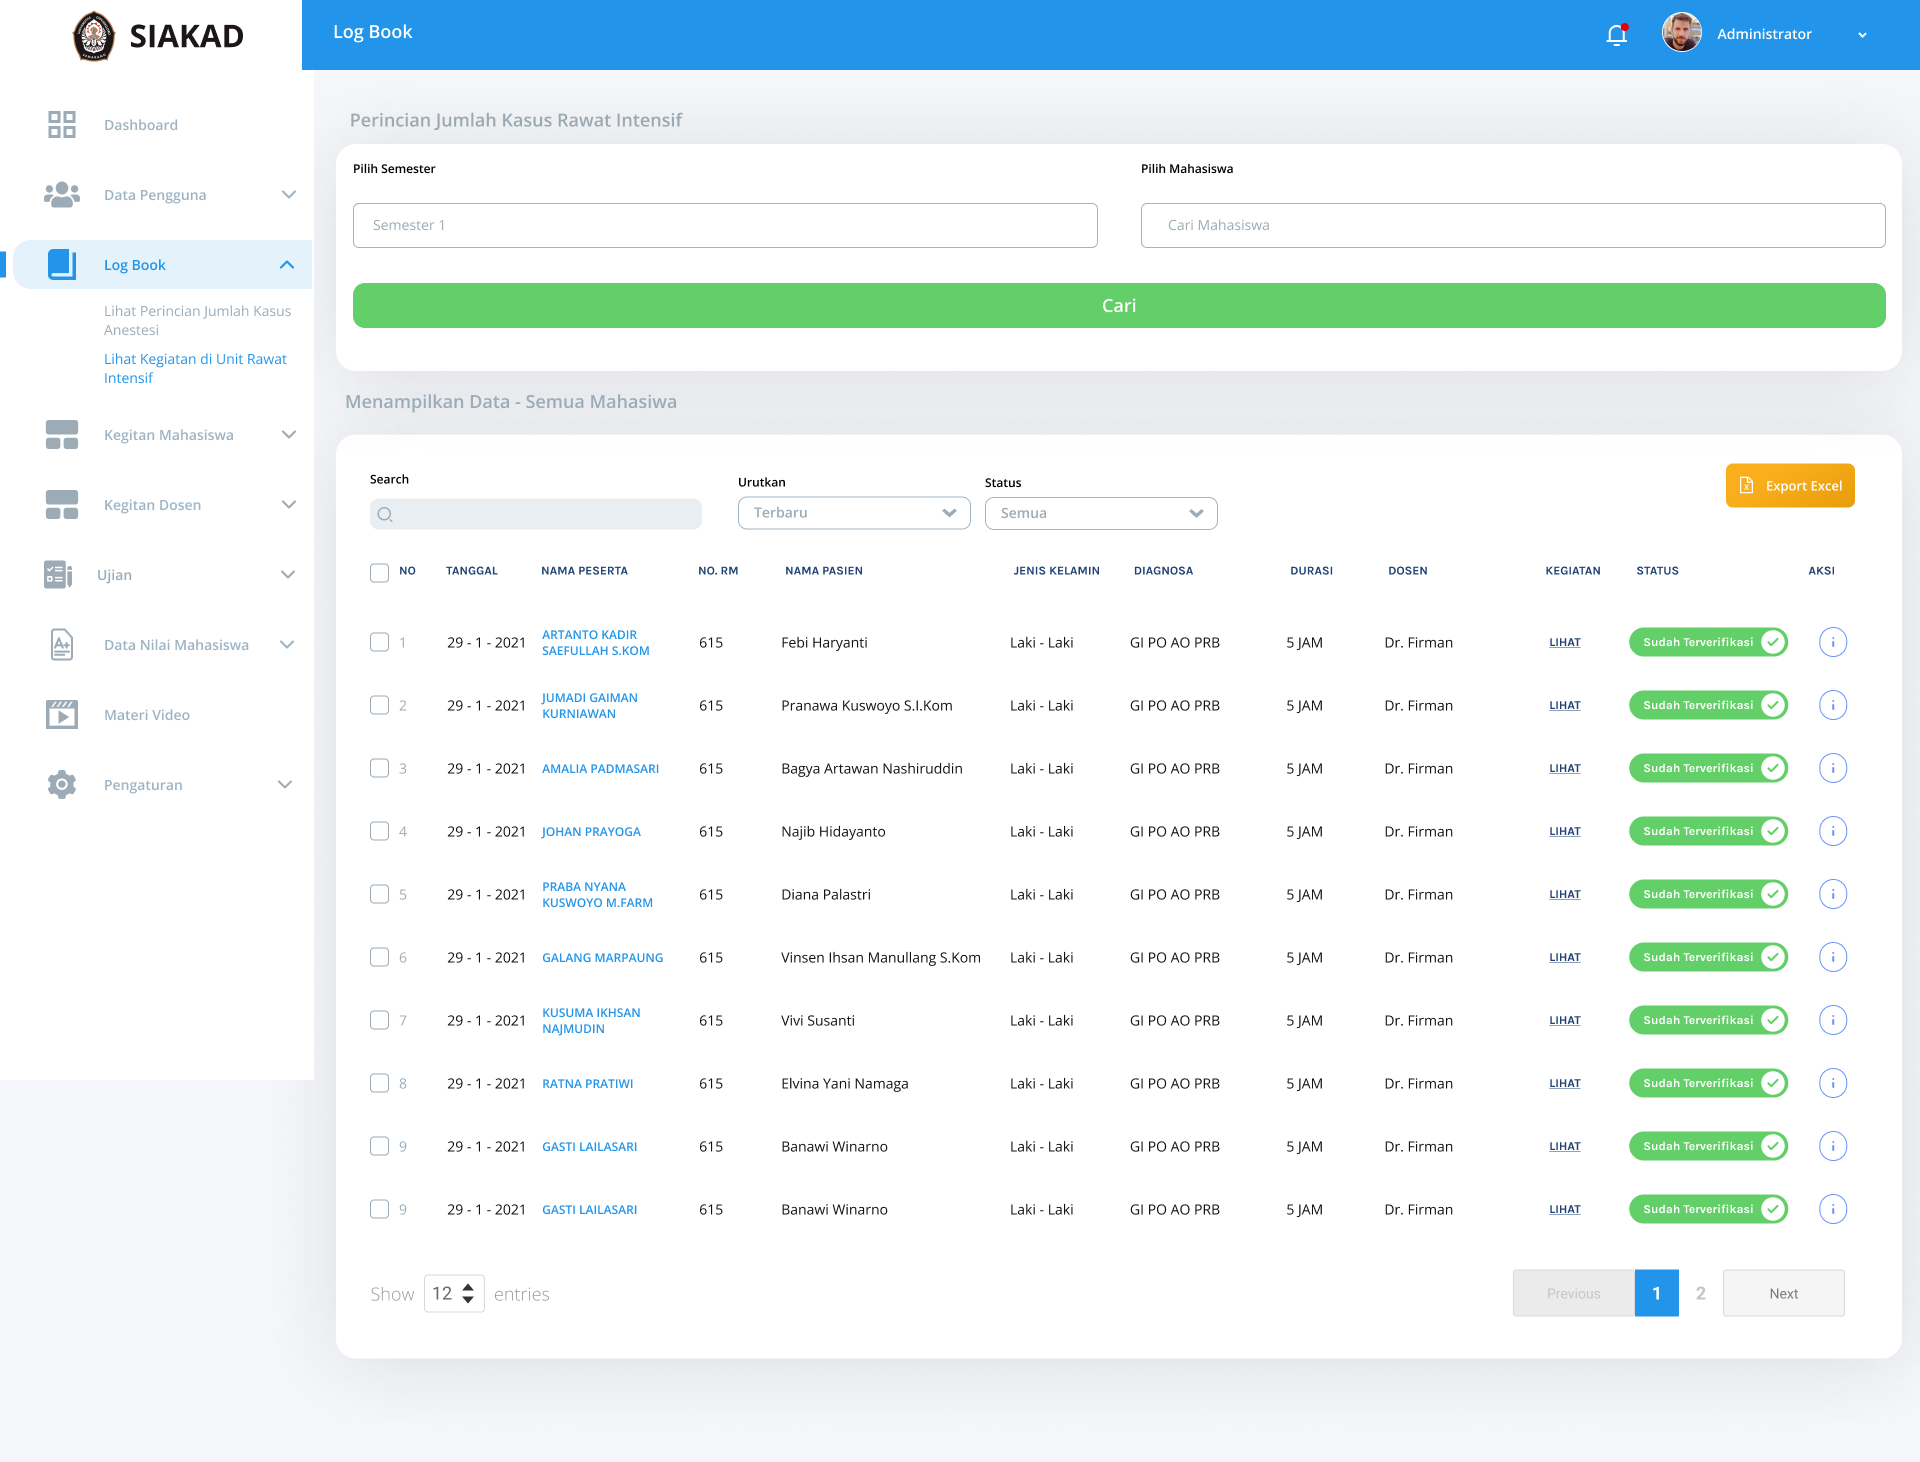Select Data Nilai Mahasiswa menu item
Viewport: 1920px width, 1462px height.
tap(176, 645)
